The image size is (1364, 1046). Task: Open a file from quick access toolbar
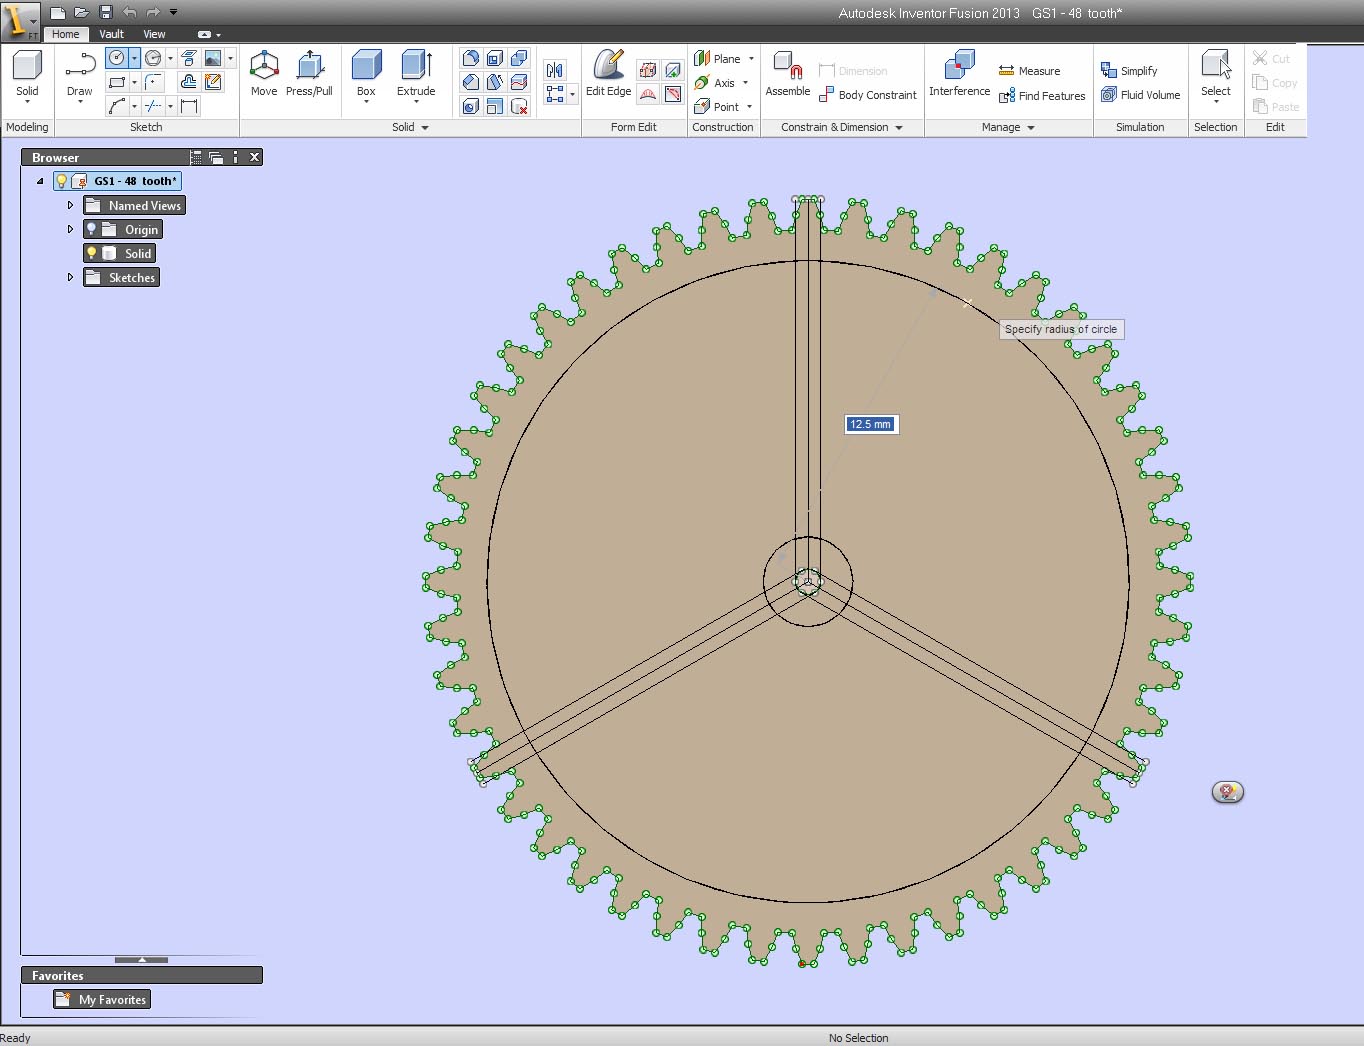(x=82, y=12)
